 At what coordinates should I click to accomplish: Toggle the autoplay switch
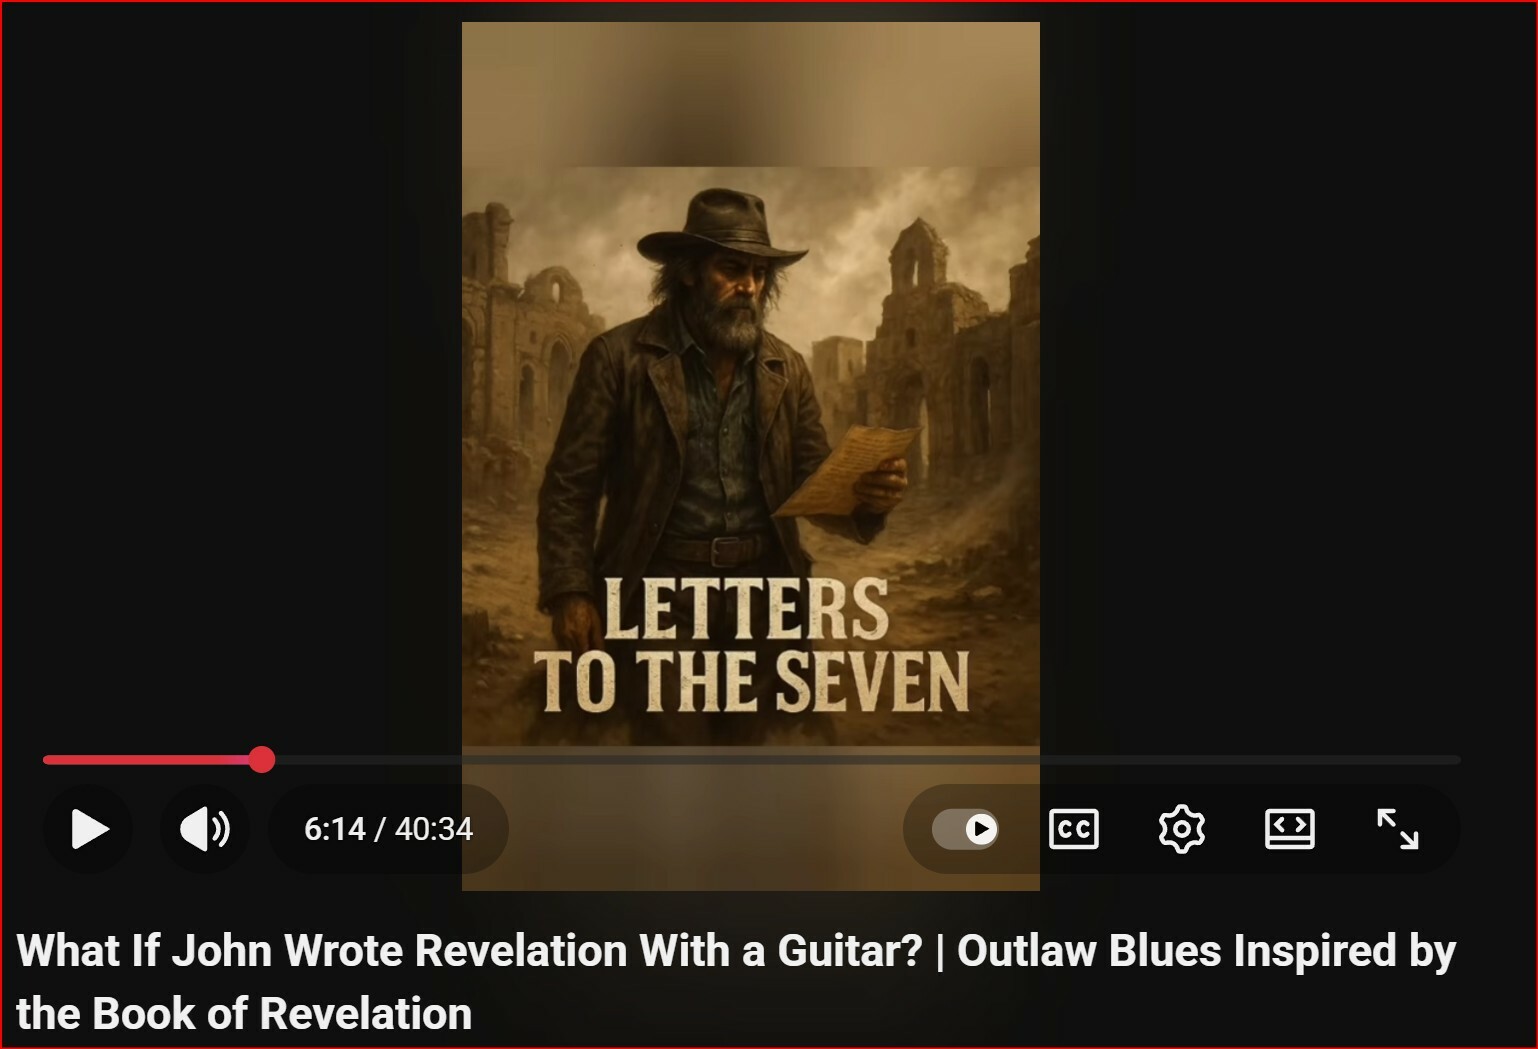[965, 829]
